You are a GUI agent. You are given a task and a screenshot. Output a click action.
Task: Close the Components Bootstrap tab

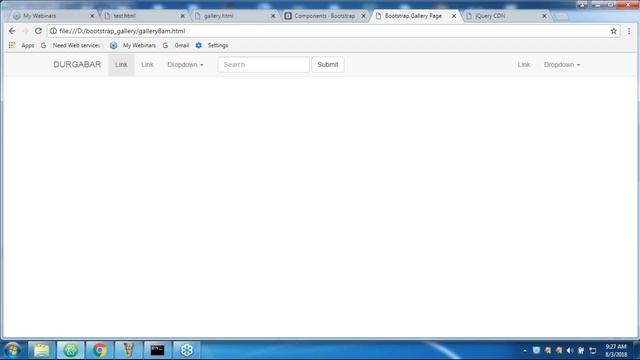tap(363, 16)
